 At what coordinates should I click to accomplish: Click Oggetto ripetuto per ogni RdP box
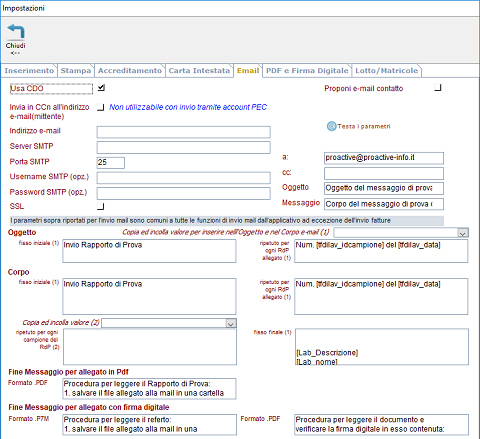pyautogui.click(x=381, y=251)
